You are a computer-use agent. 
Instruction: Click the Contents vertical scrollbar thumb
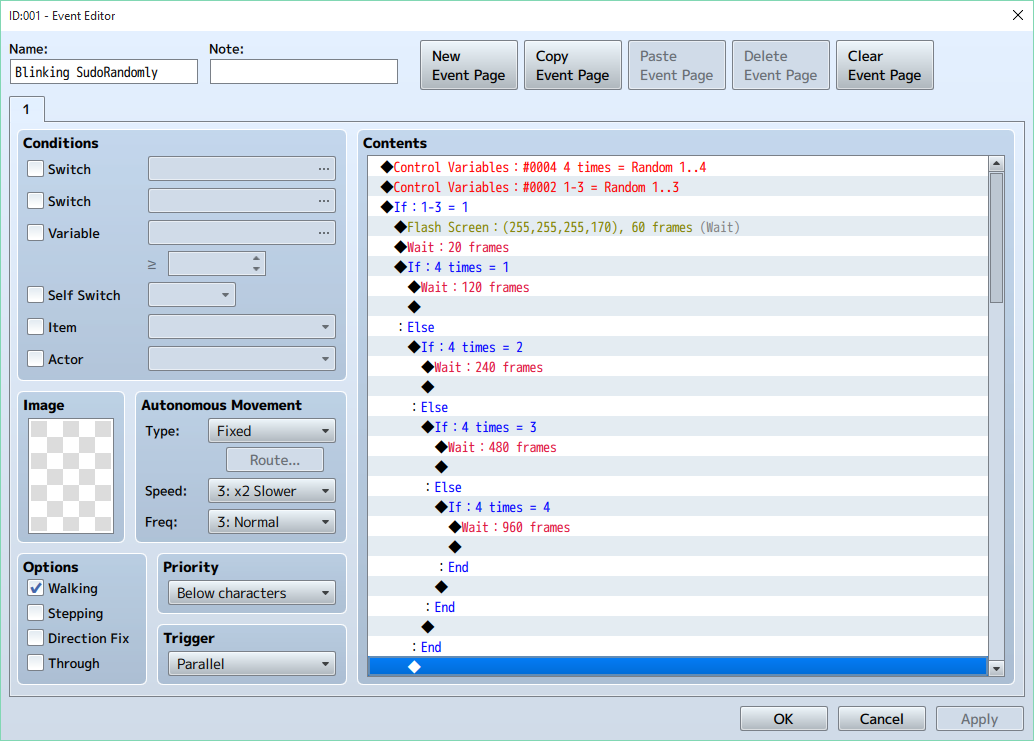pyautogui.click(x=996, y=237)
